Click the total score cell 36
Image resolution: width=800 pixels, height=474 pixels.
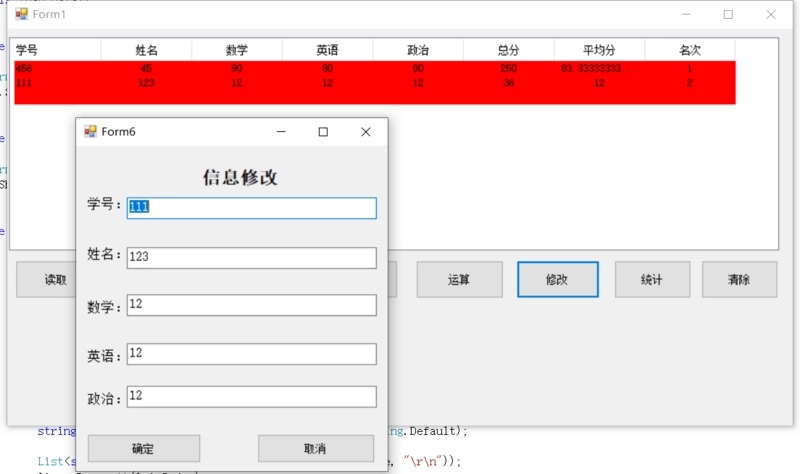coord(509,83)
